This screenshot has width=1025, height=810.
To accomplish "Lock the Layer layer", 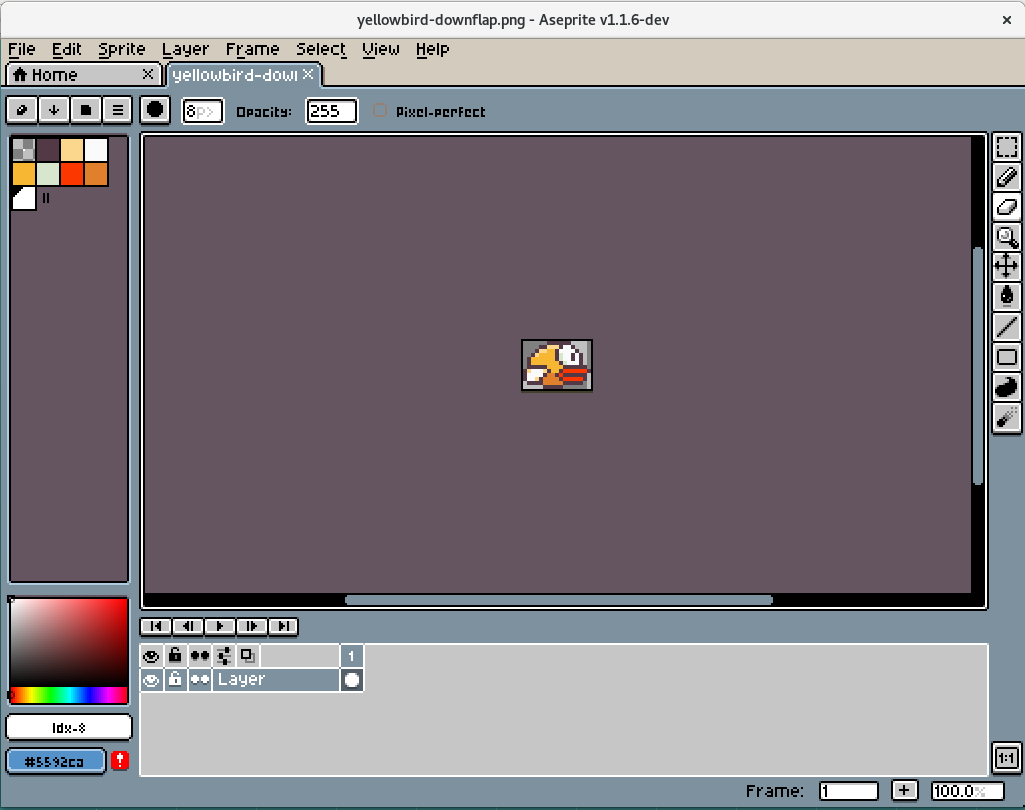I will tap(175, 680).
